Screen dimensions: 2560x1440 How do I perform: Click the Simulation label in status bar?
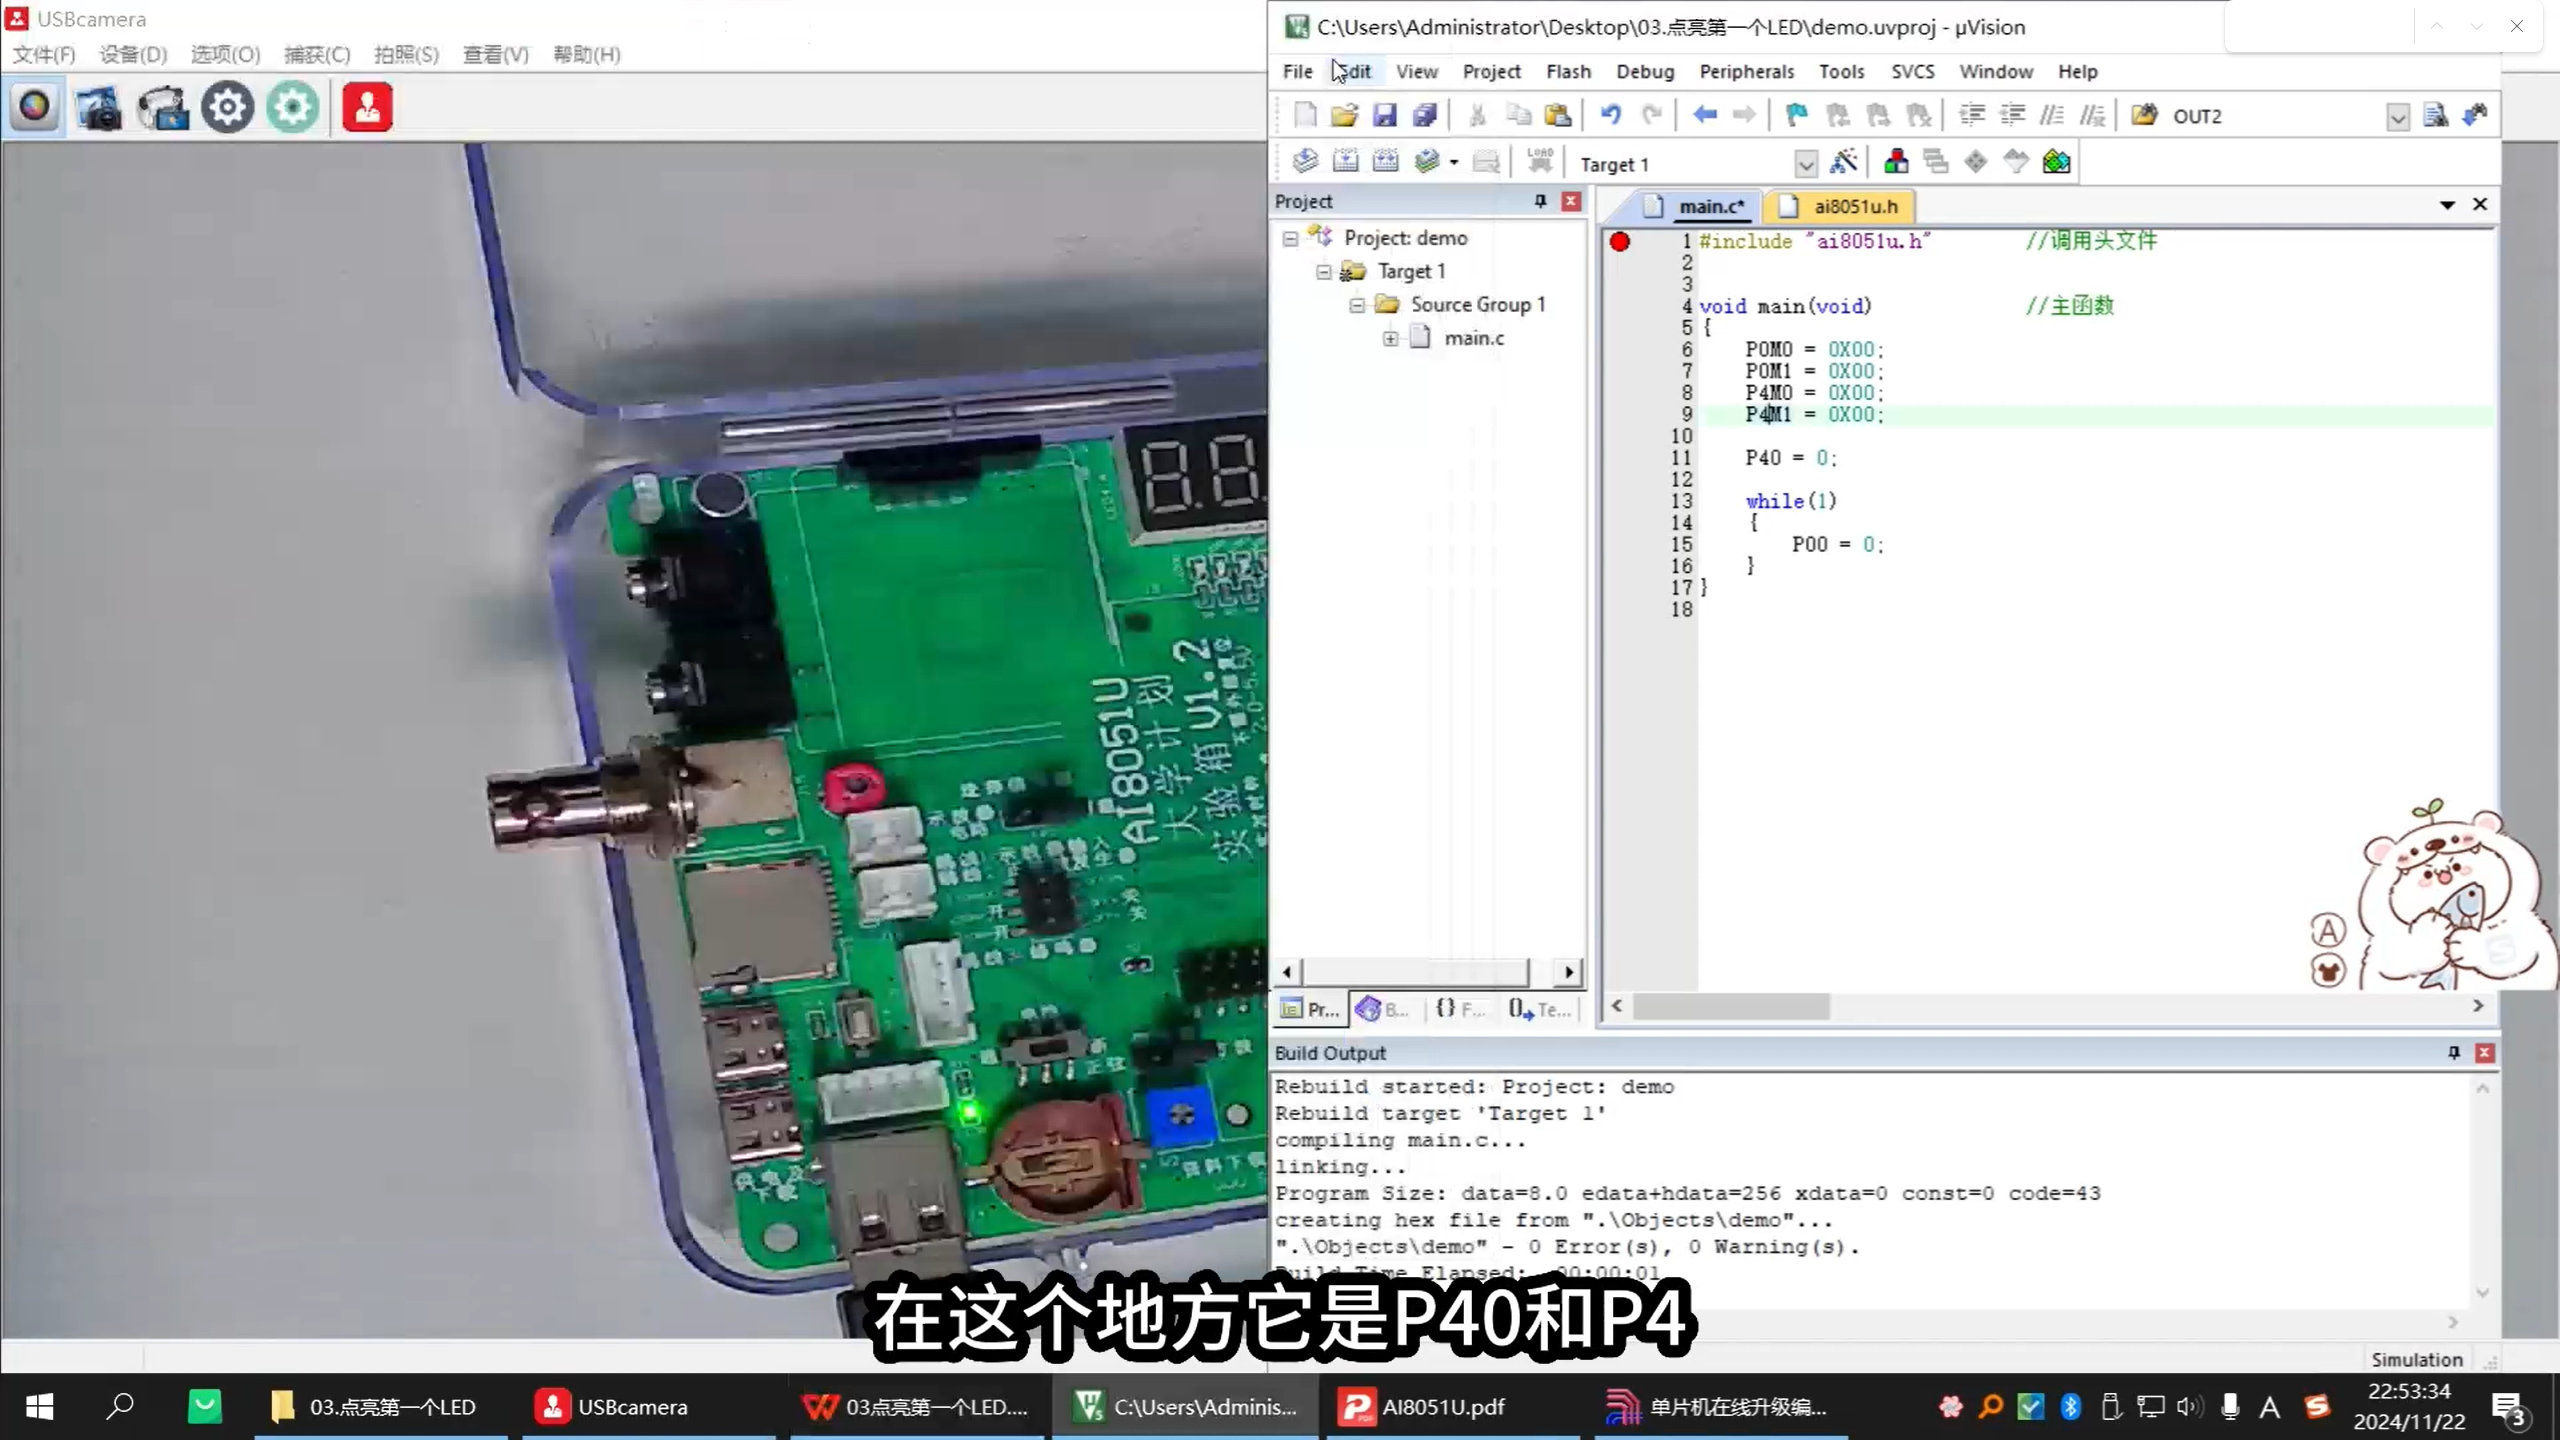pyautogui.click(x=2416, y=1358)
